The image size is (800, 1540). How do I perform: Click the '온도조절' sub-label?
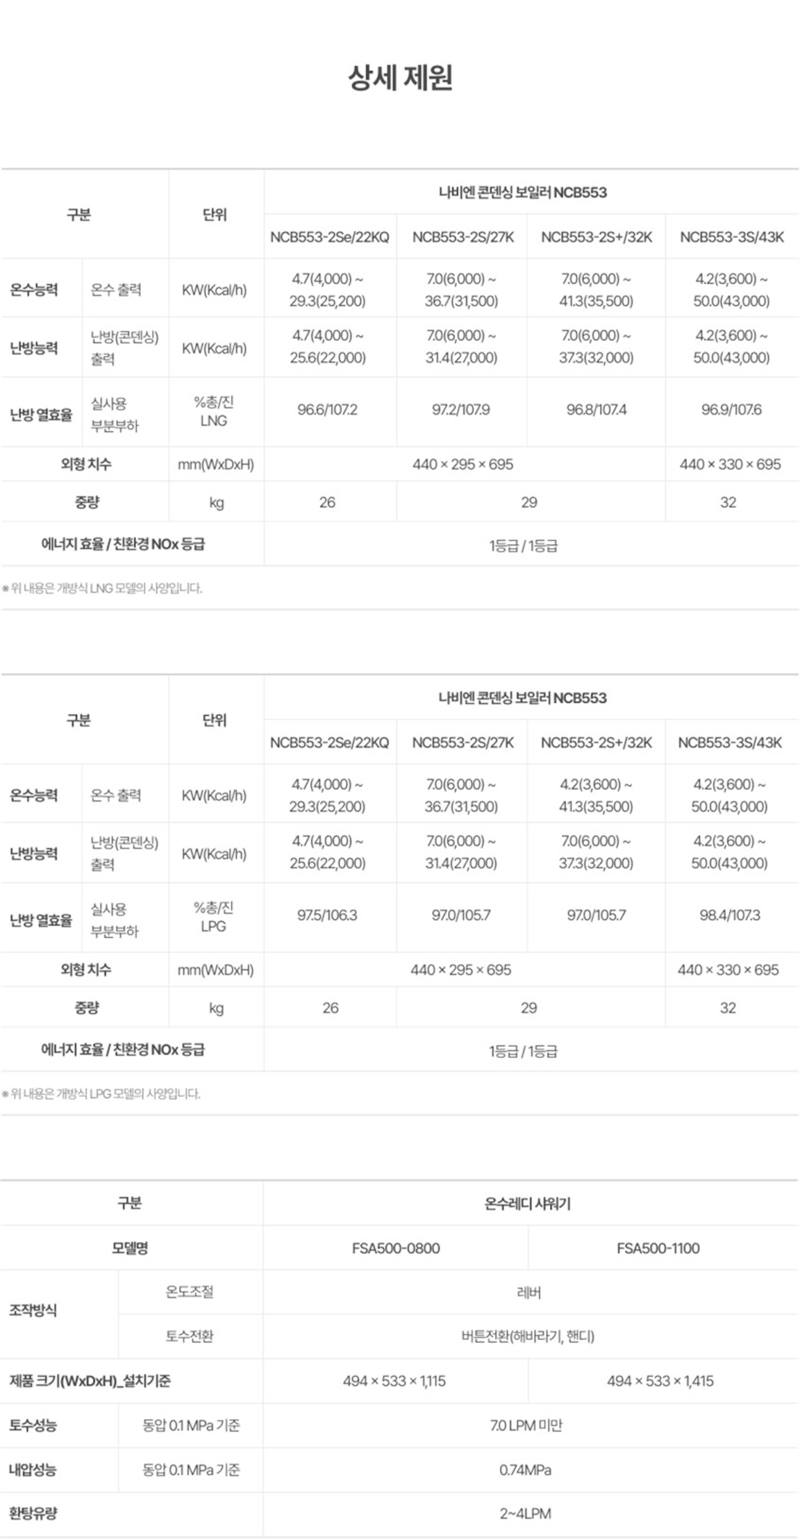click(190, 1292)
